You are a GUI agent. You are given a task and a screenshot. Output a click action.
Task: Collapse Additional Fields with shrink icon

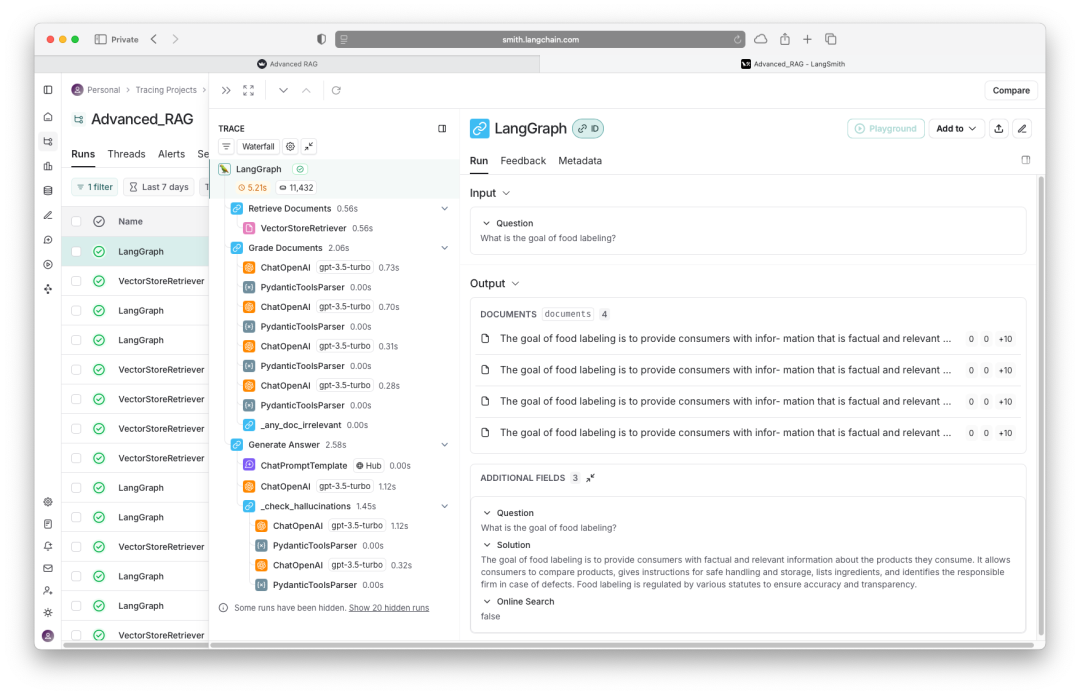point(590,477)
